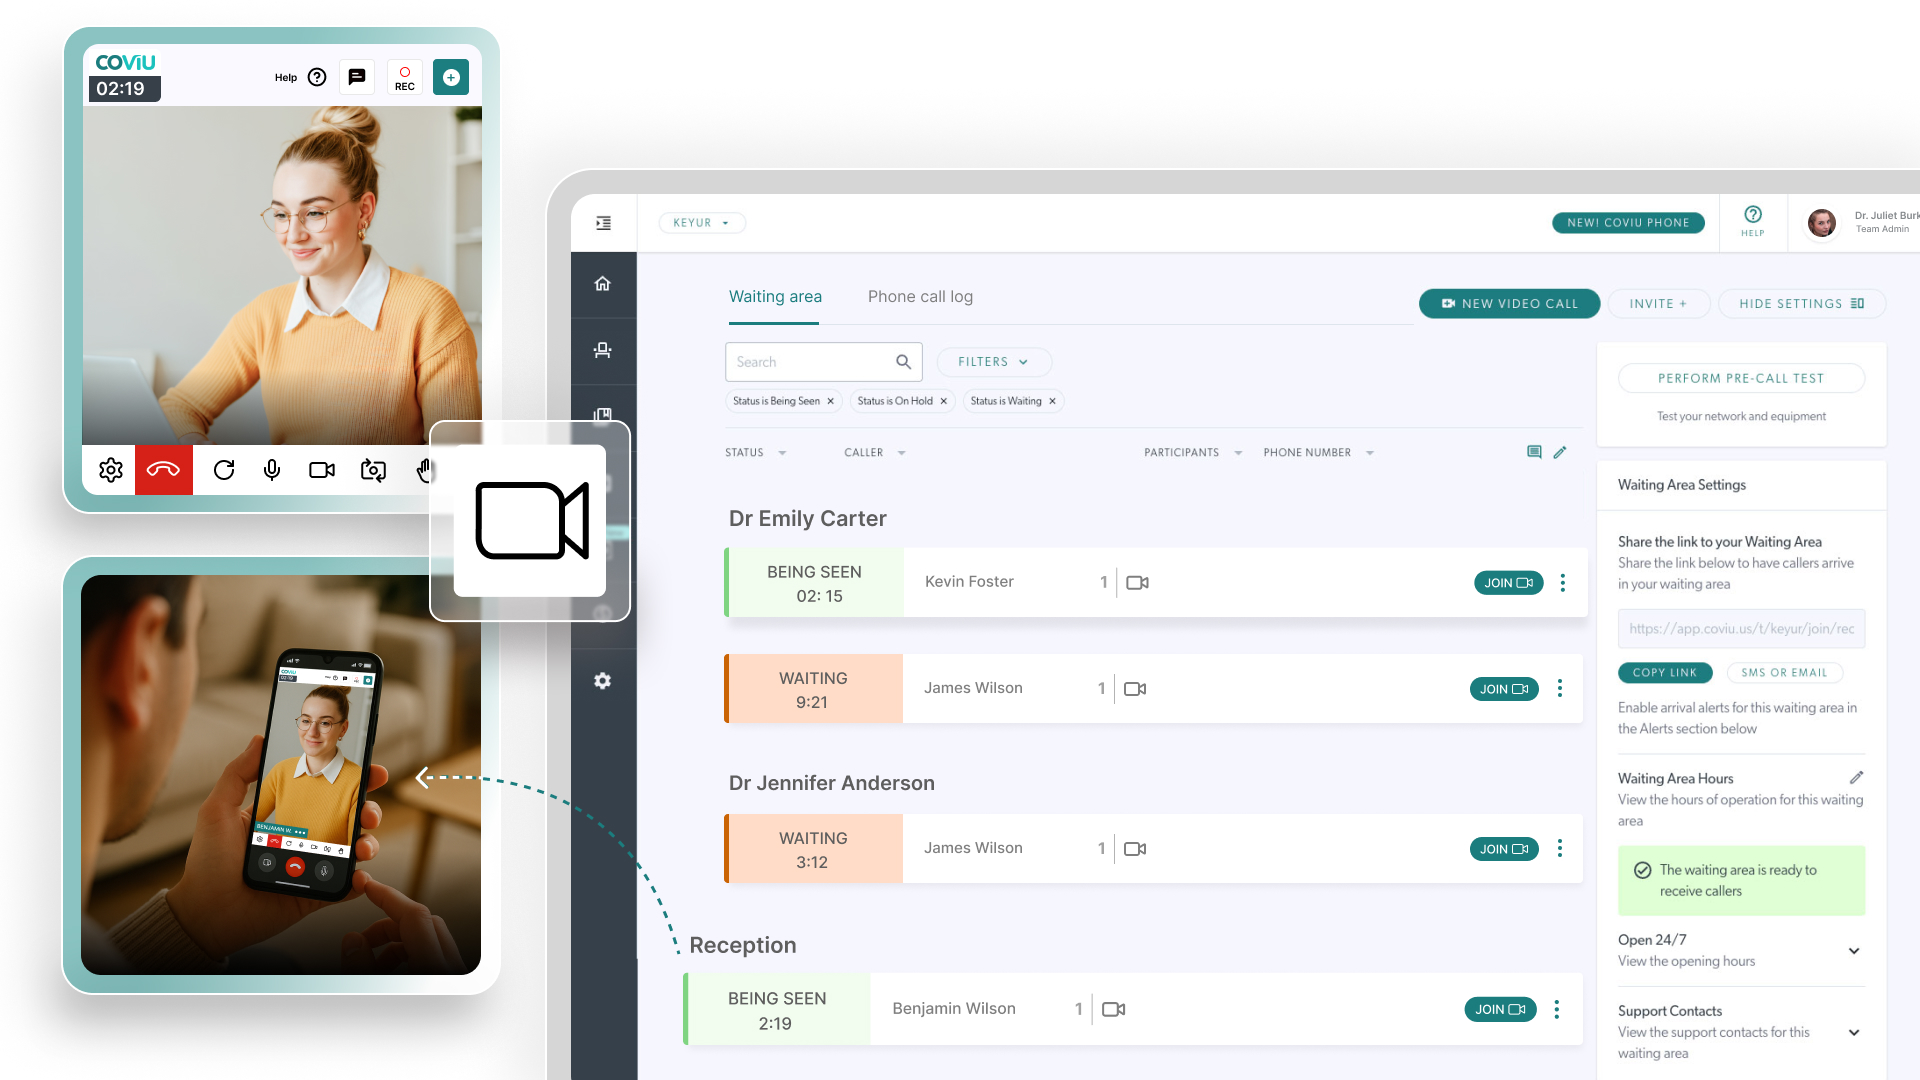The height and width of the screenshot is (1080, 1920).
Task: Refresh the call connection icon
Action: coord(224,470)
